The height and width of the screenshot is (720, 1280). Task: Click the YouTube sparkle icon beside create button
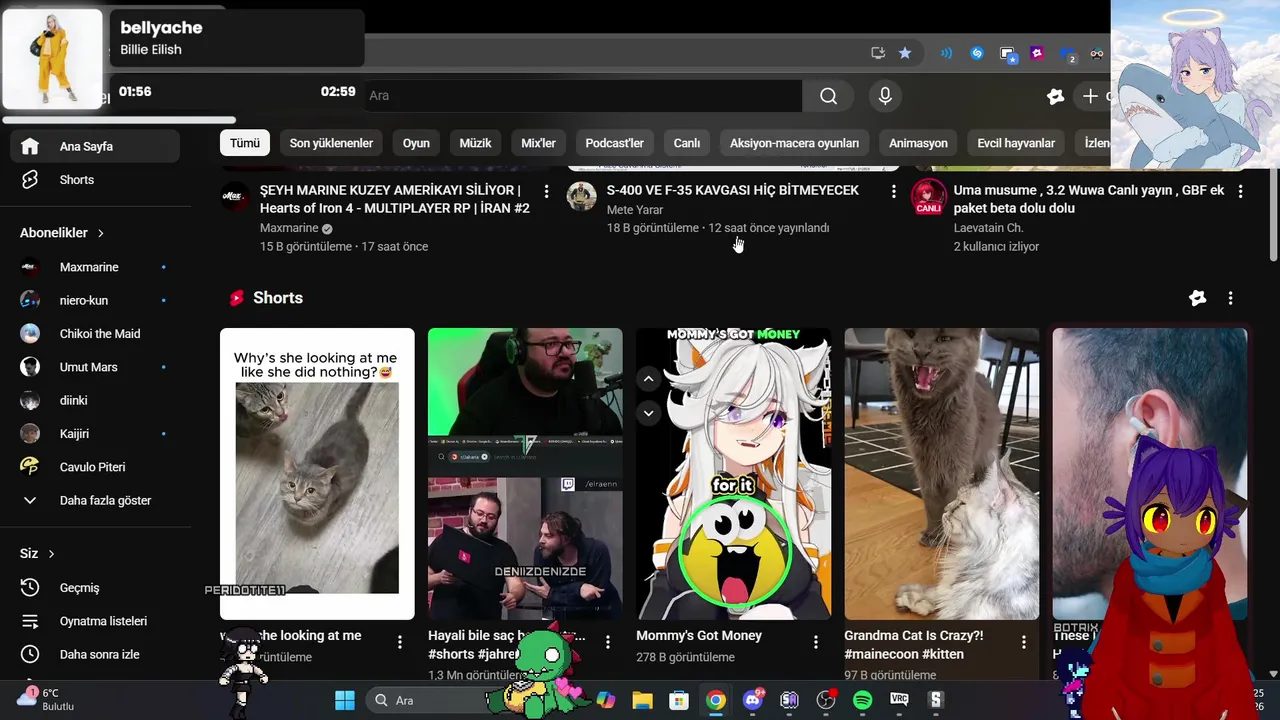pyautogui.click(x=1055, y=96)
